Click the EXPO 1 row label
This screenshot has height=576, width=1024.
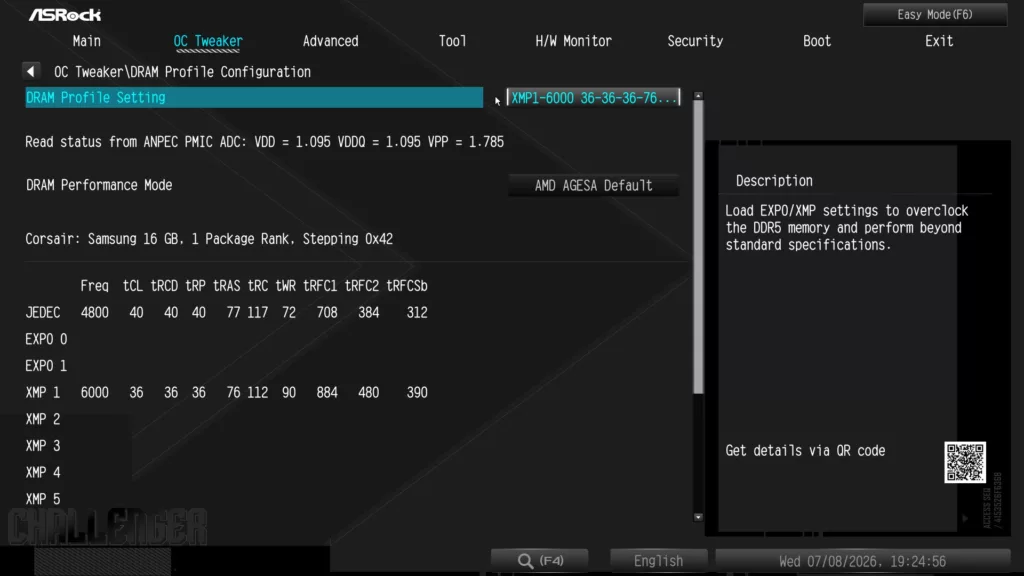pyautogui.click(x=46, y=366)
